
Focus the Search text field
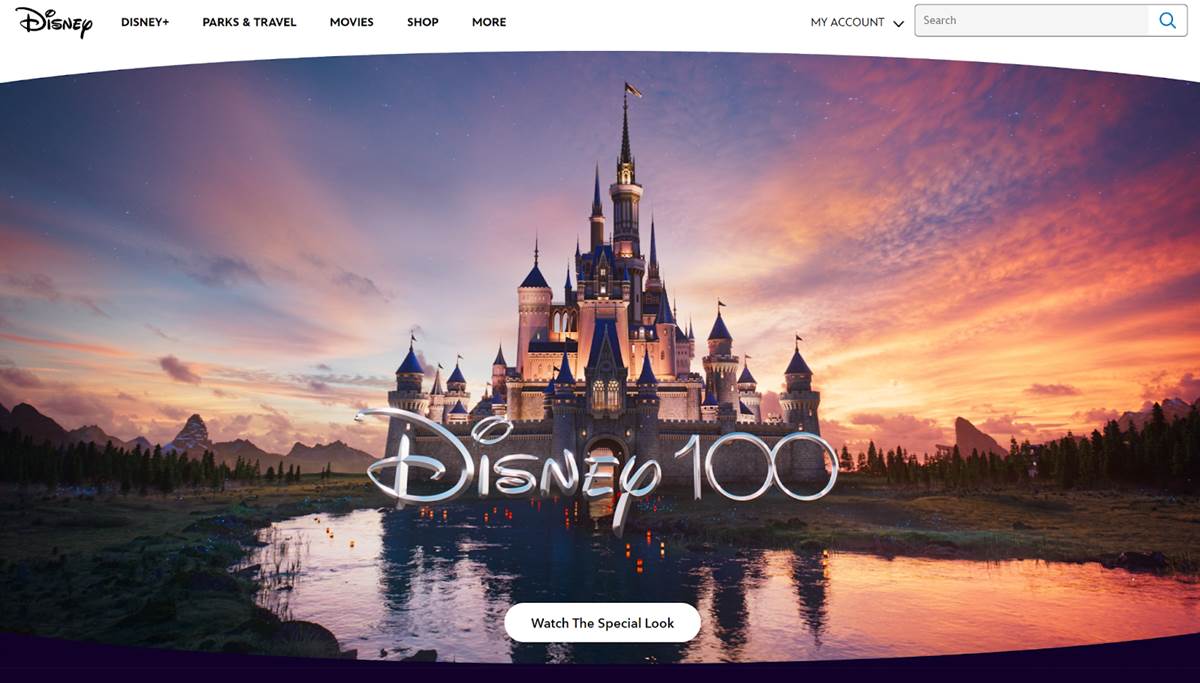(x=1030, y=21)
